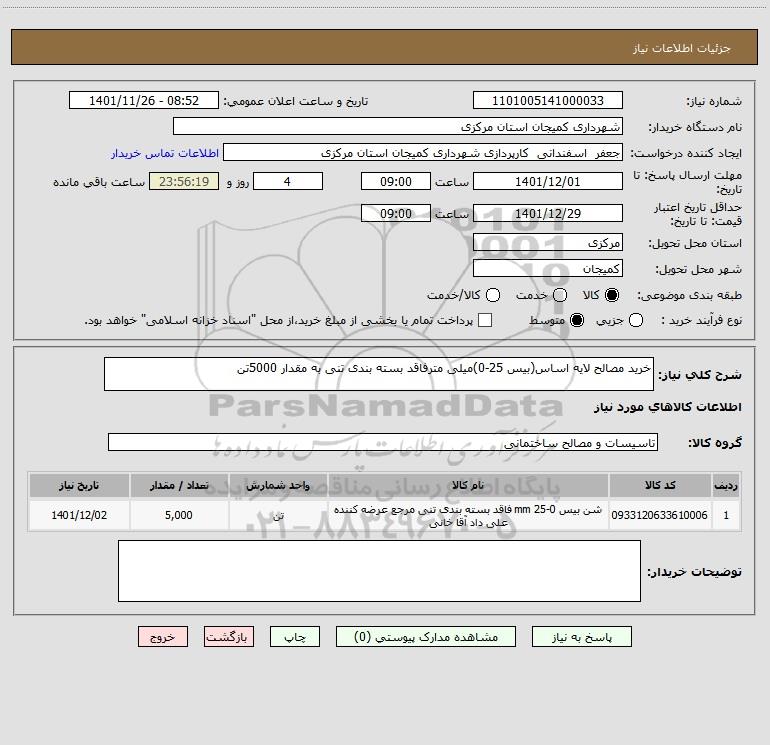Click the نام کالا column header
Screen dimensions: 770x745
[x=468, y=486]
